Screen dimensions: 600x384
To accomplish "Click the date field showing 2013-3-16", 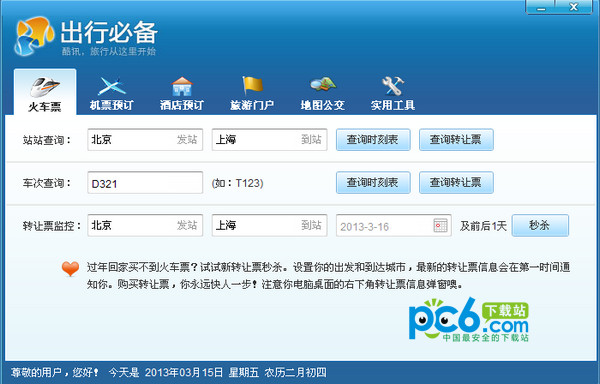I will coord(394,225).
